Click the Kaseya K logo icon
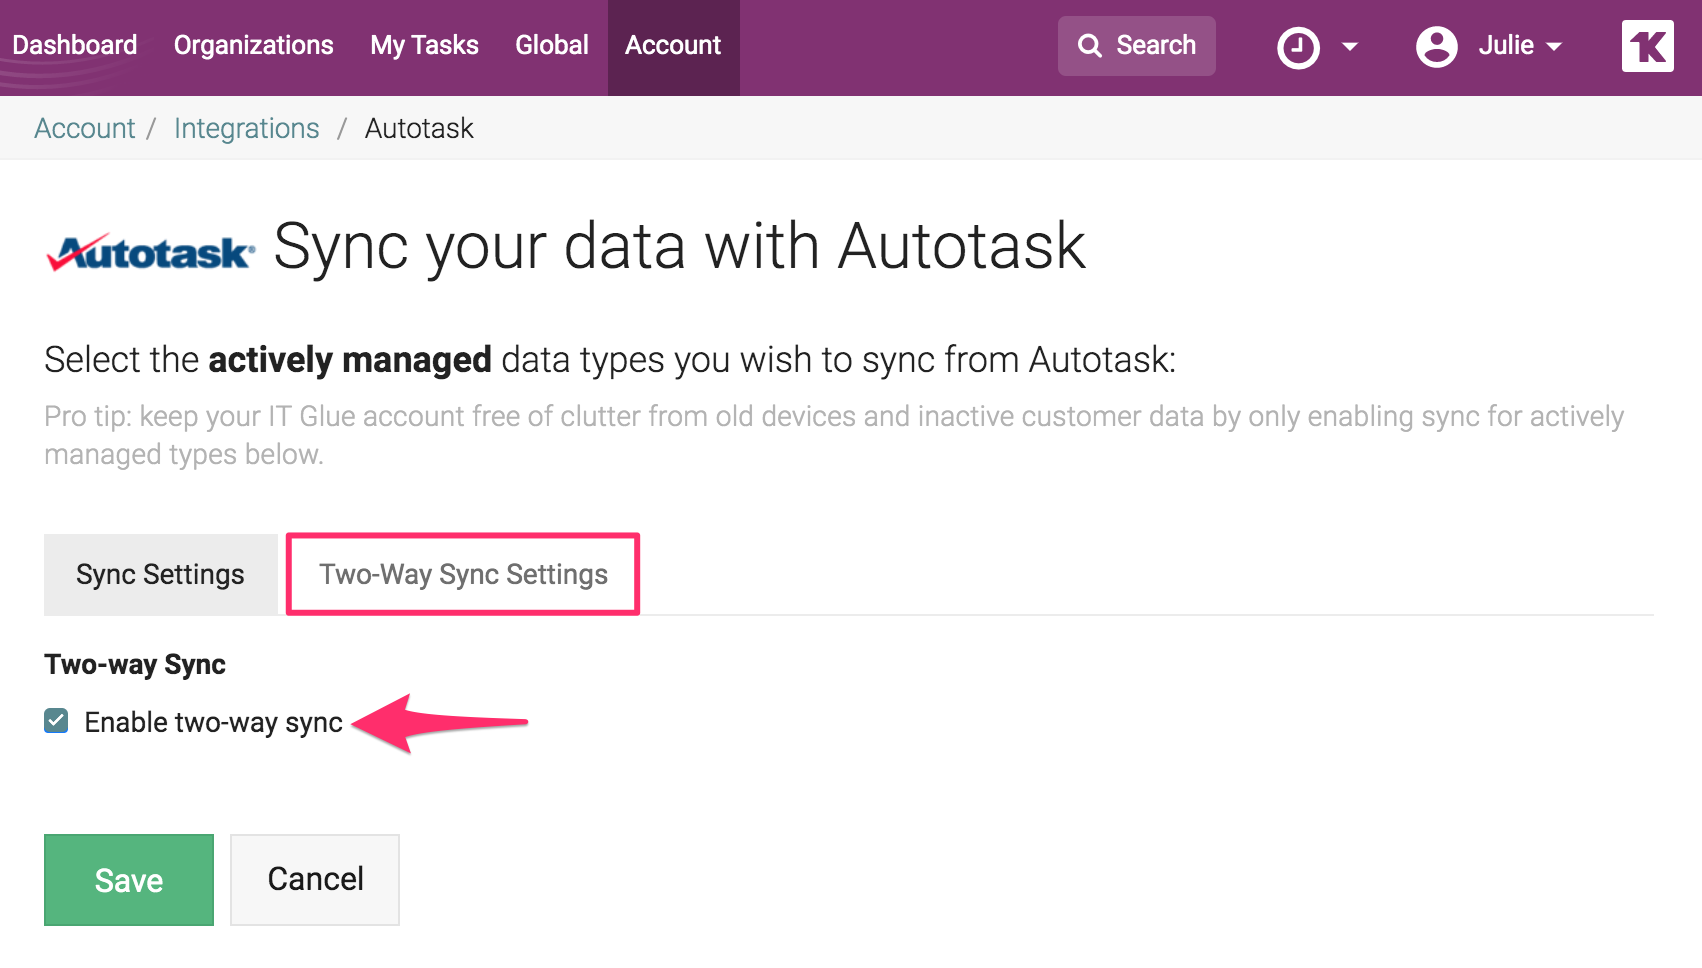The image size is (1702, 968). 1647,46
